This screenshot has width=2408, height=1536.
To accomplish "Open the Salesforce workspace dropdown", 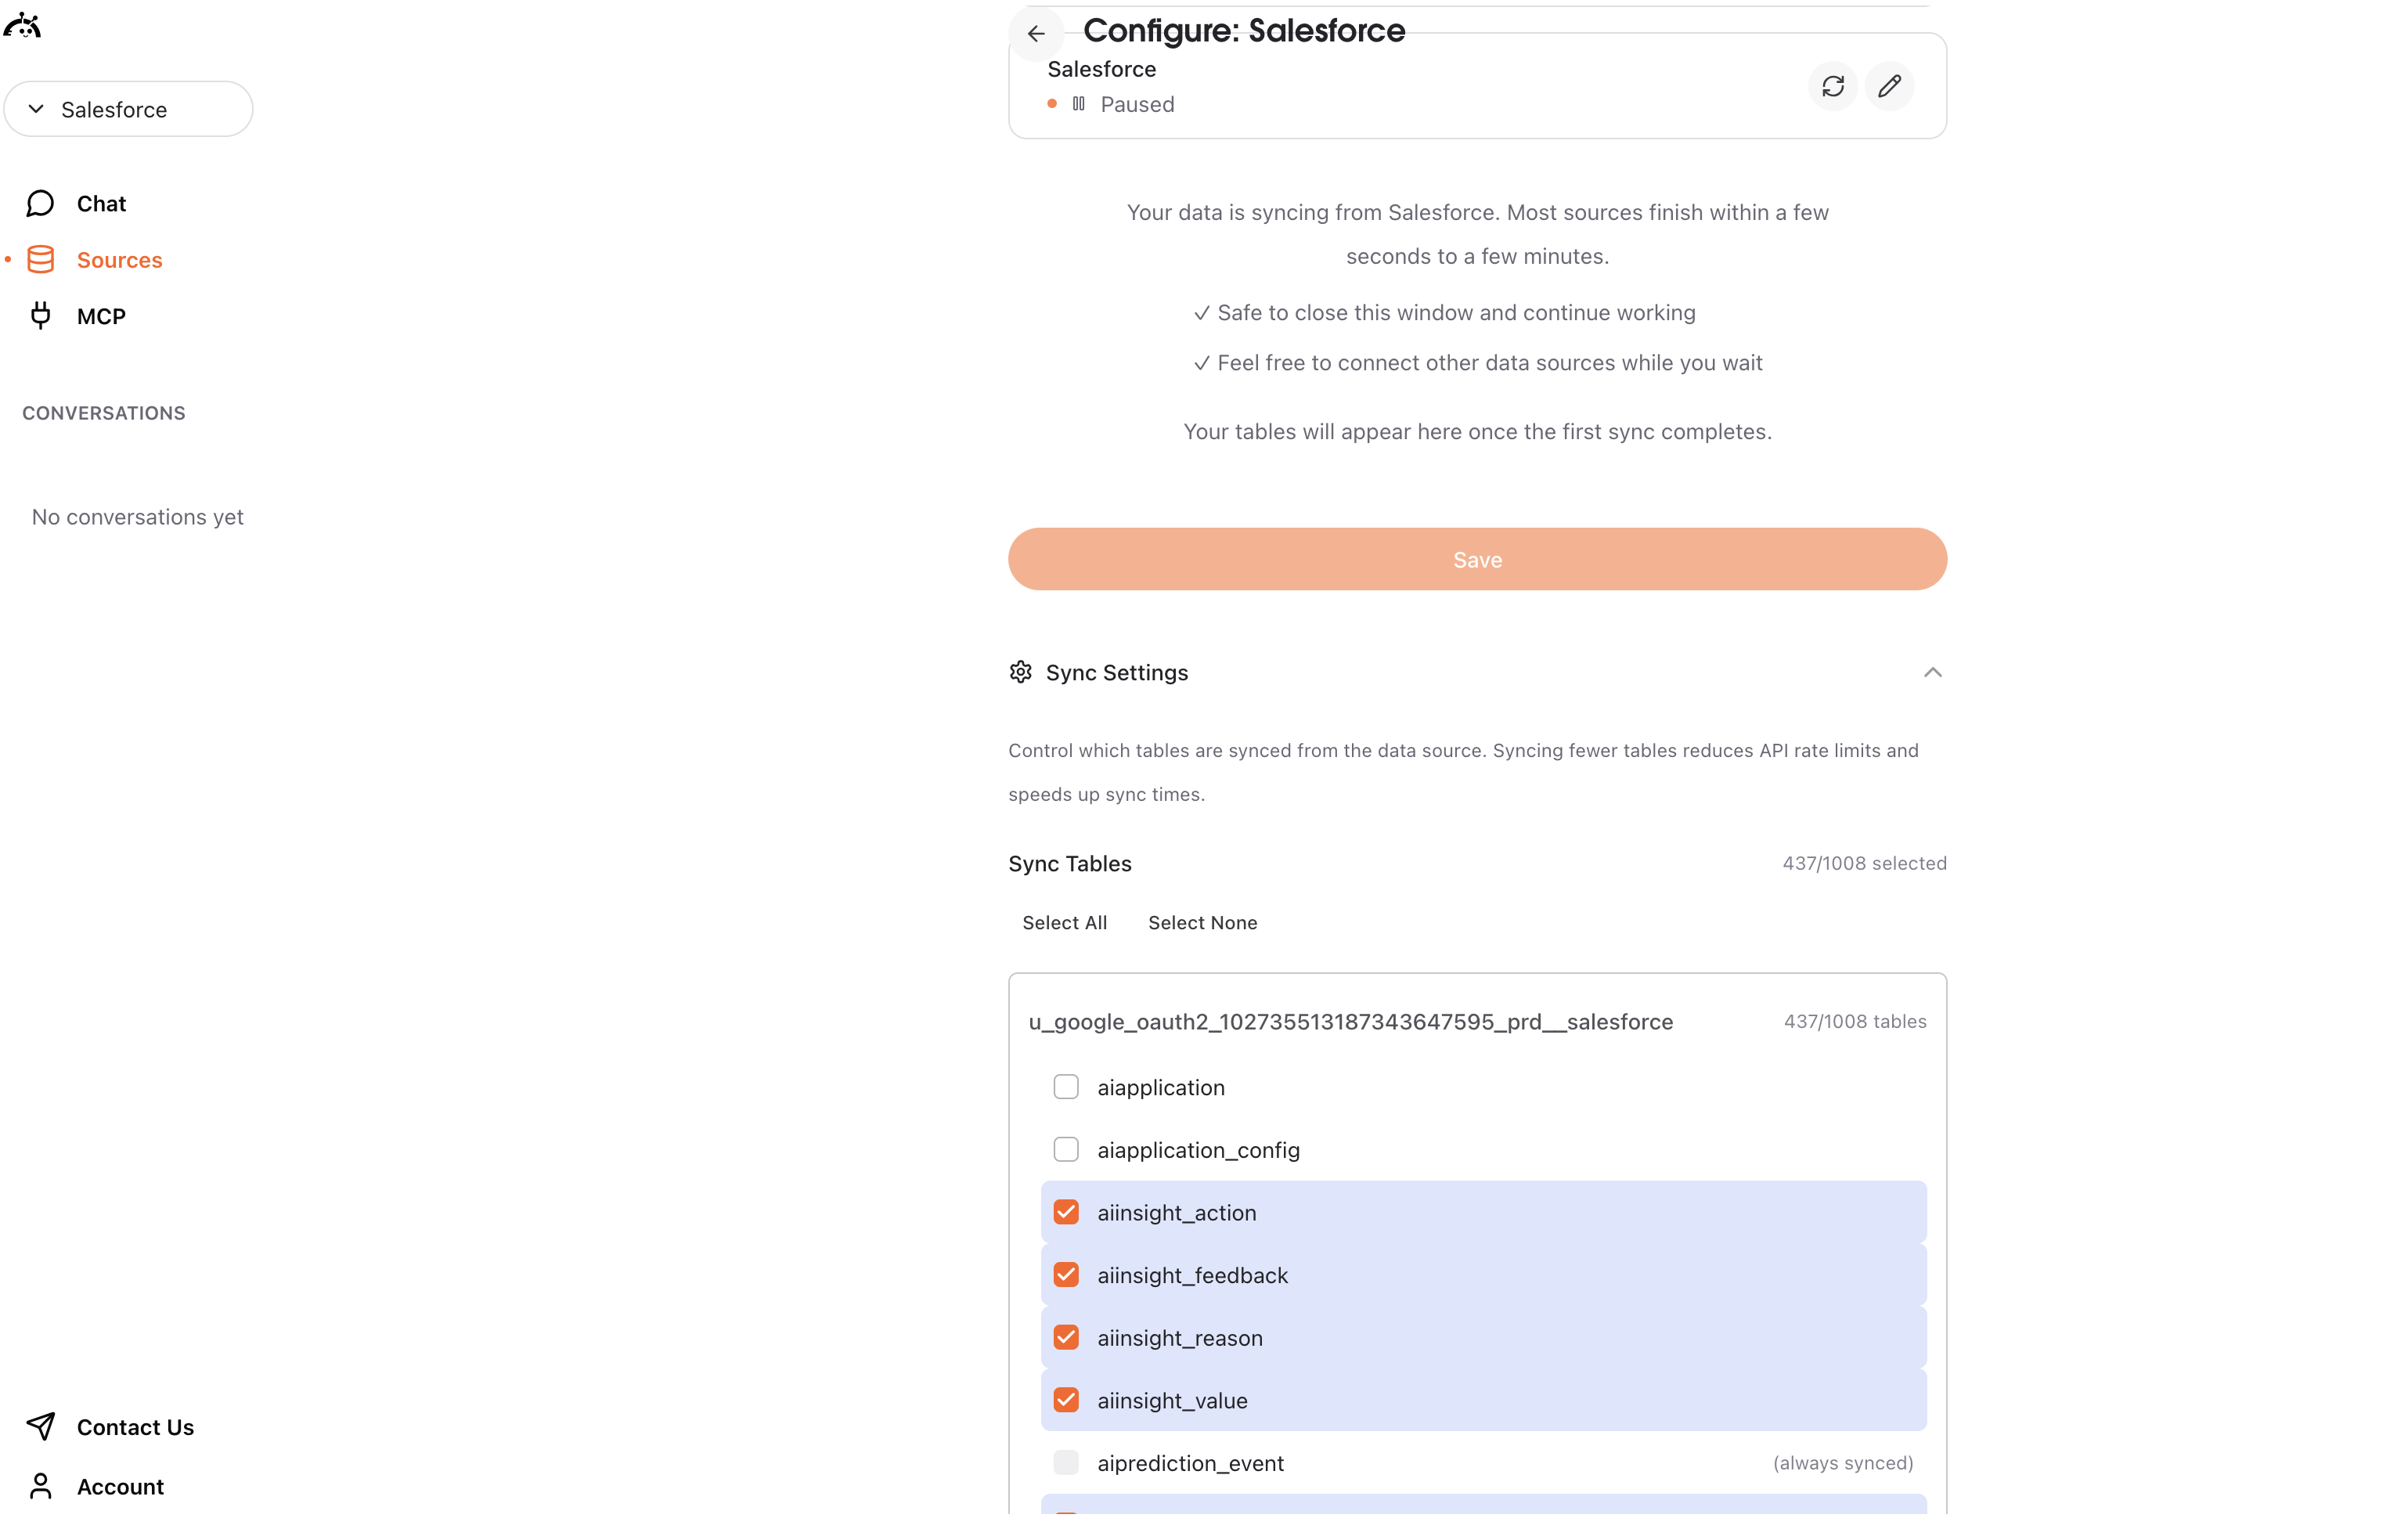I will (x=128, y=108).
